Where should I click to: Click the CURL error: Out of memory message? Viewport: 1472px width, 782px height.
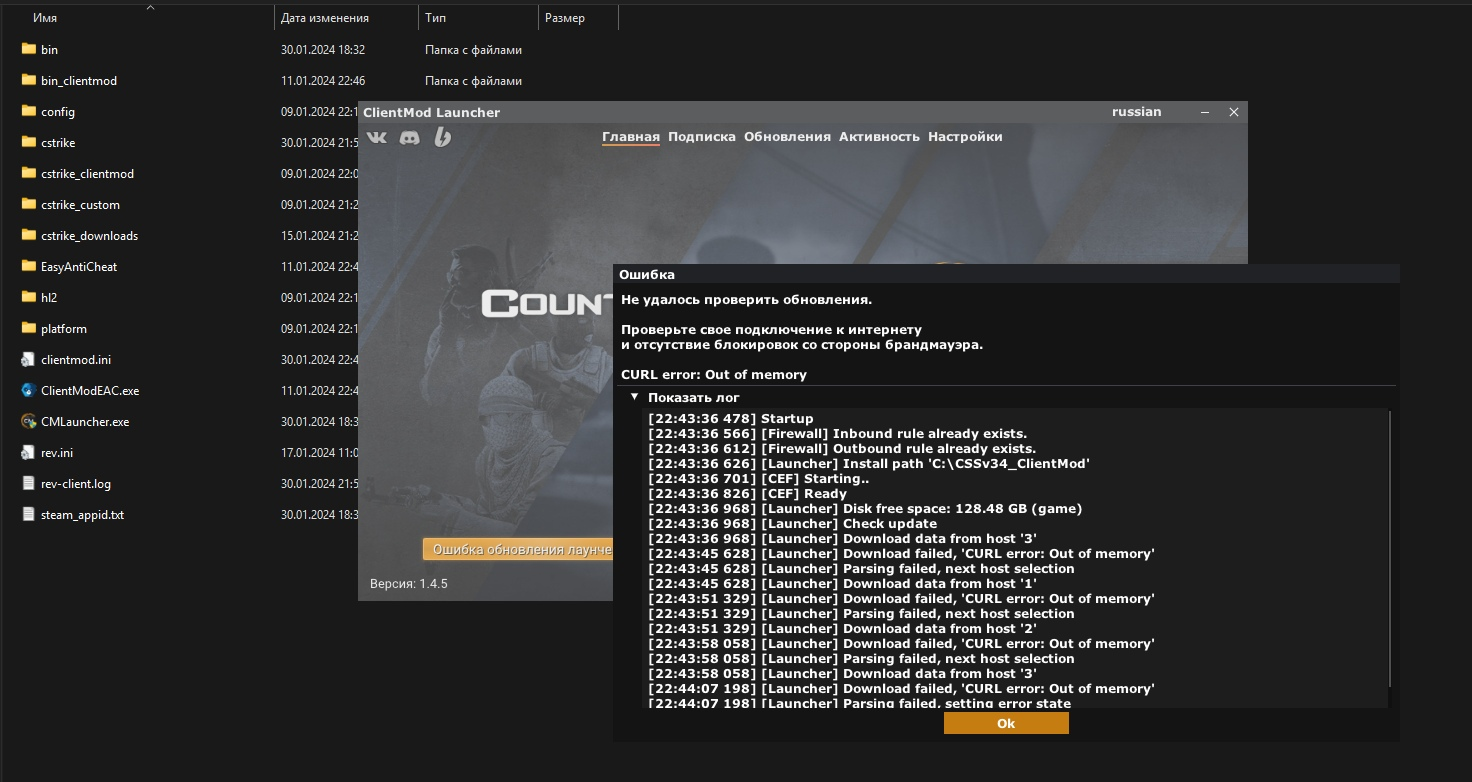714,375
